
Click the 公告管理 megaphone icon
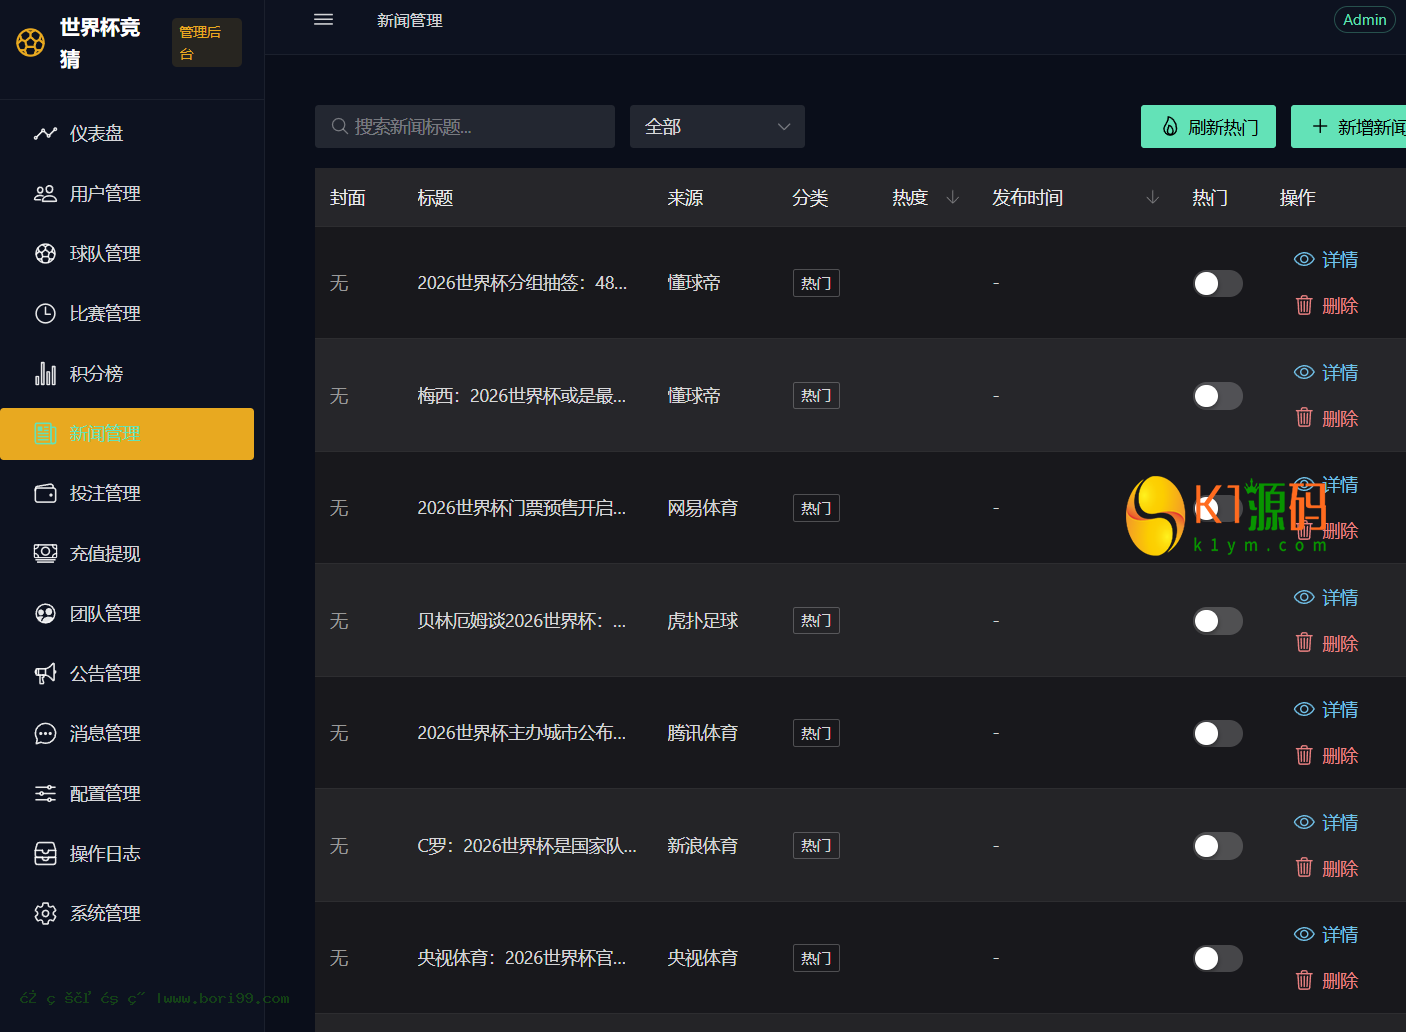point(45,673)
